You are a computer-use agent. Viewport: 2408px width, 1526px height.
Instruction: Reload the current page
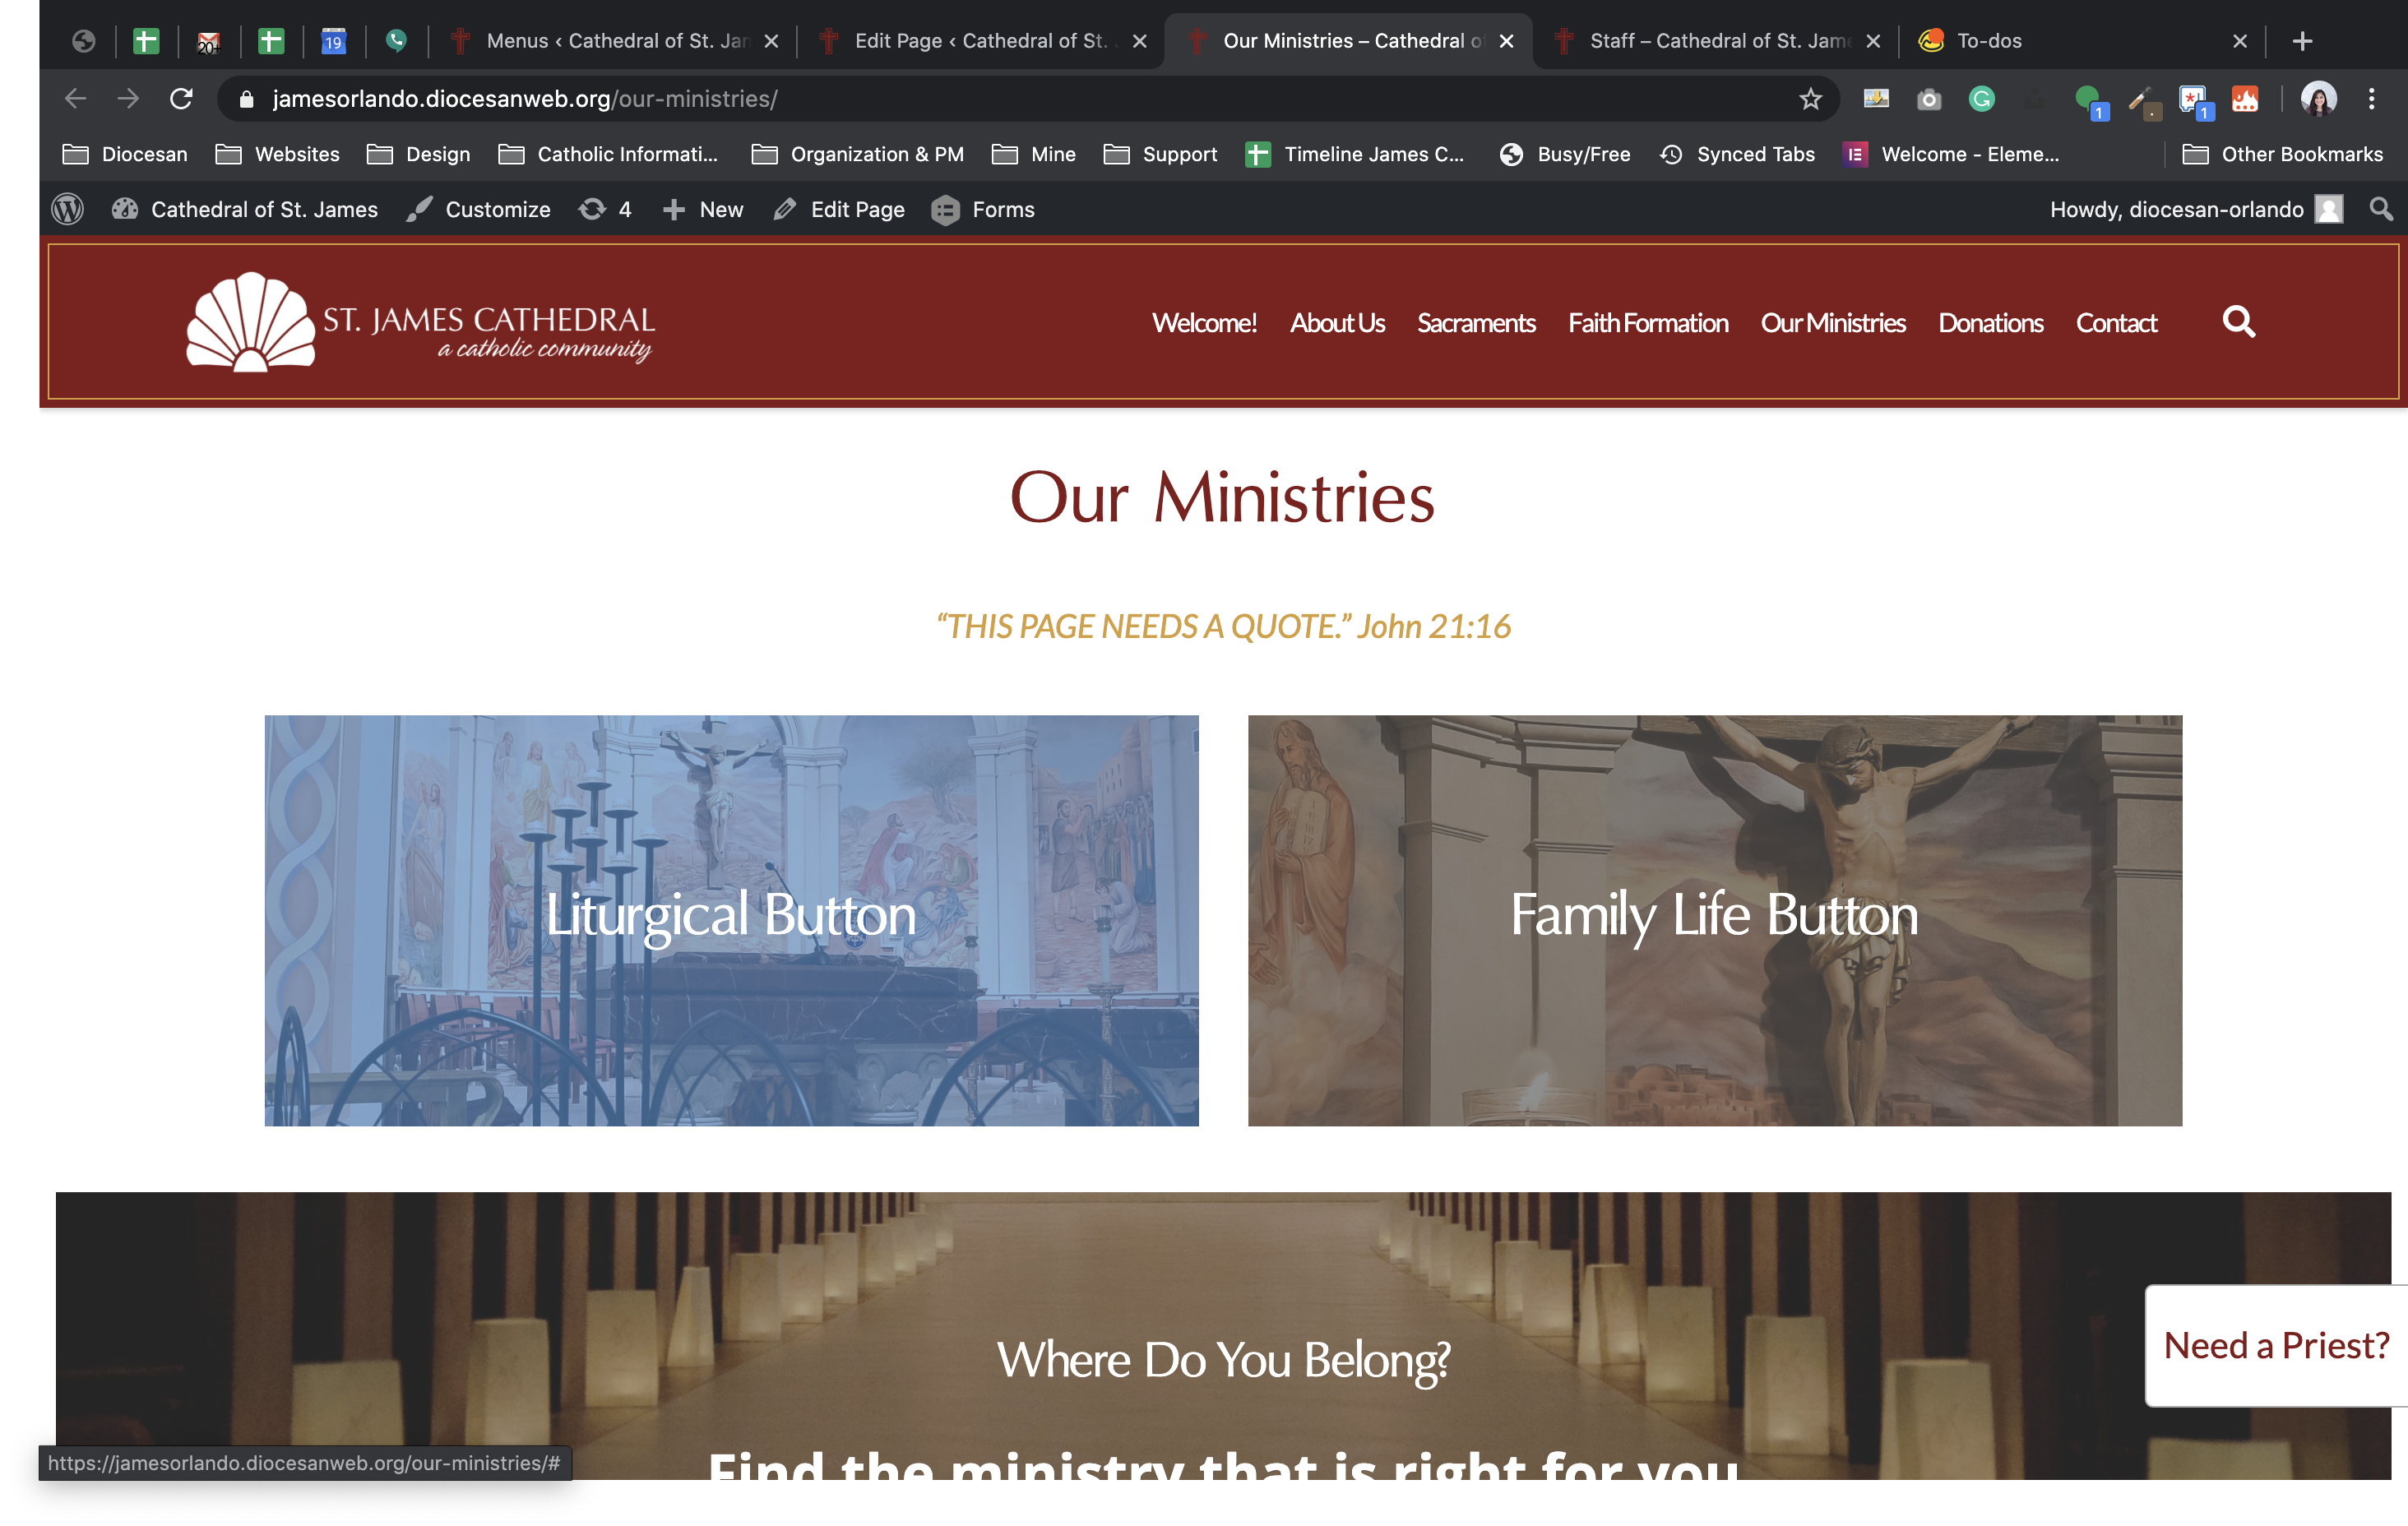click(x=181, y=98)
